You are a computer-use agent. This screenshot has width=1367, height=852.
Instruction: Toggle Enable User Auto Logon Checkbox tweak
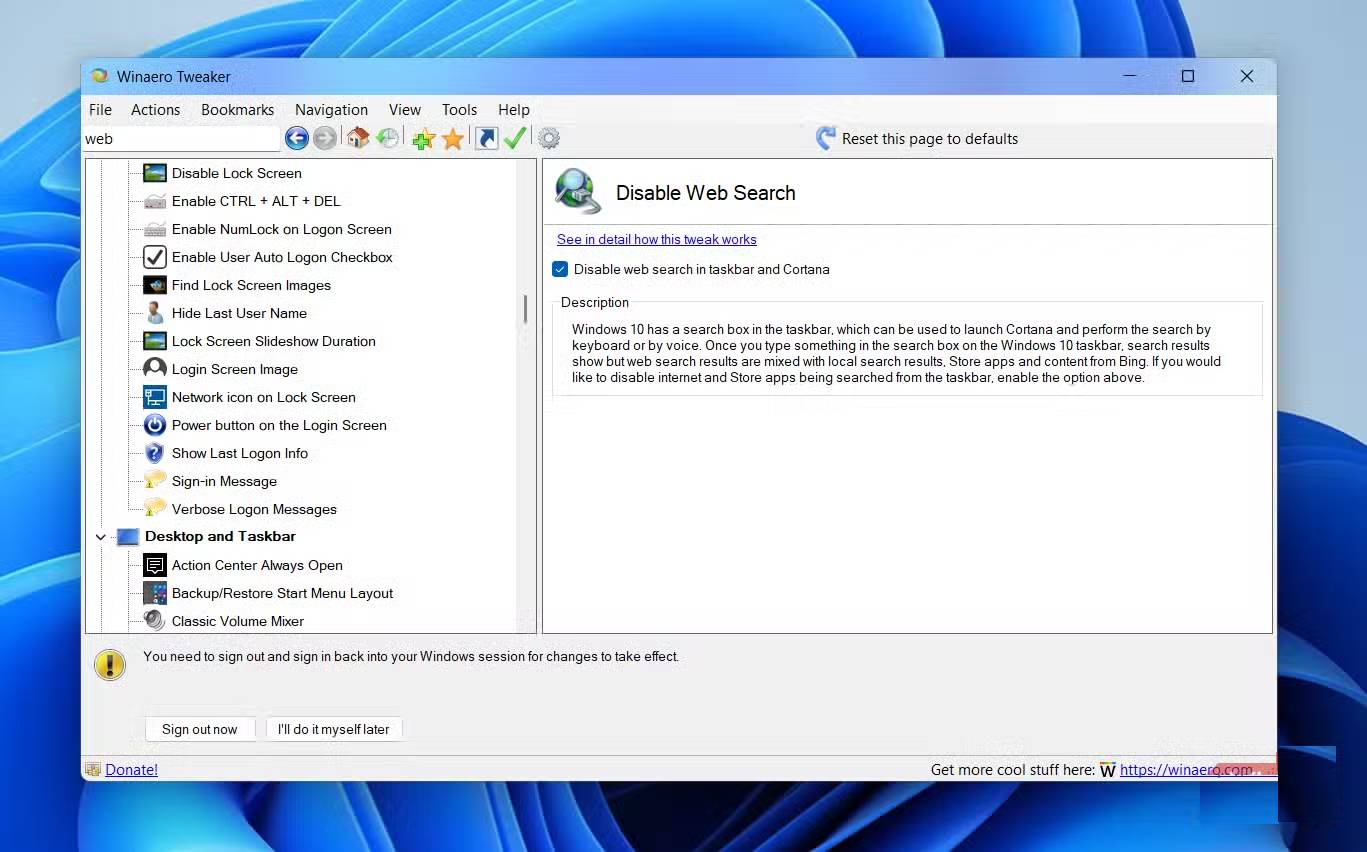[283, 257]
